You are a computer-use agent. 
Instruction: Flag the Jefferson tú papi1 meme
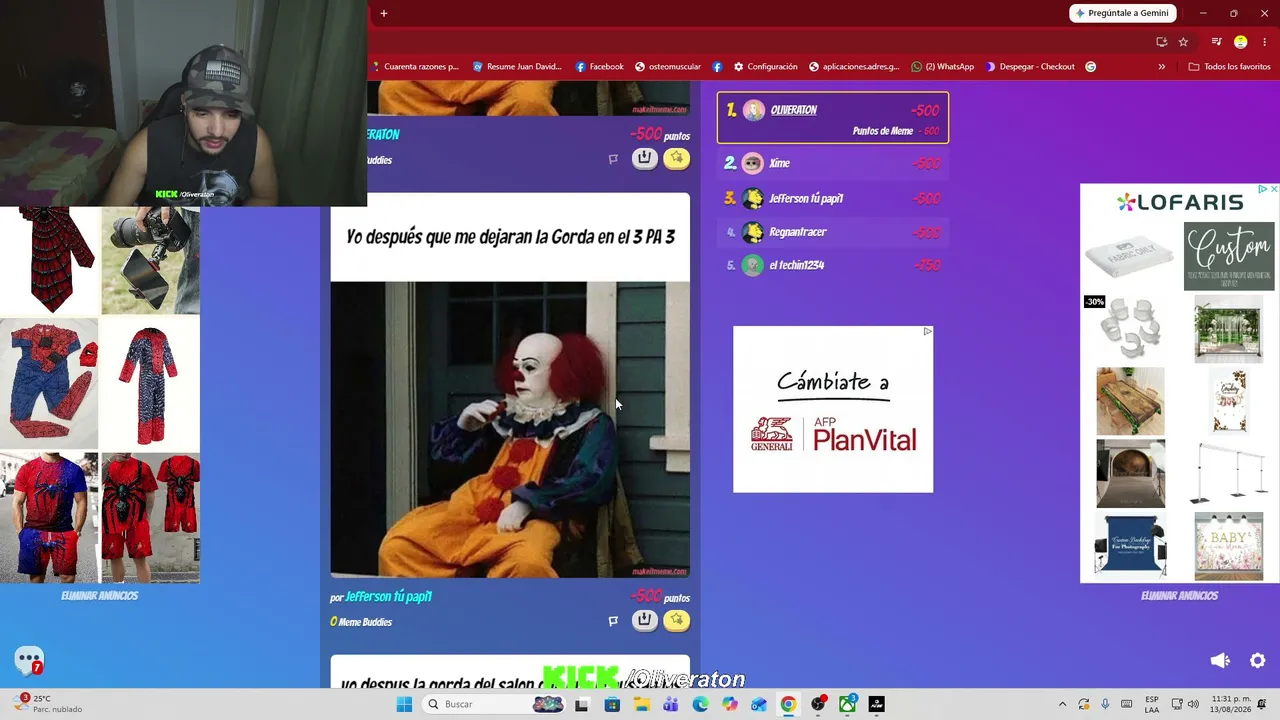coord(613,621)
